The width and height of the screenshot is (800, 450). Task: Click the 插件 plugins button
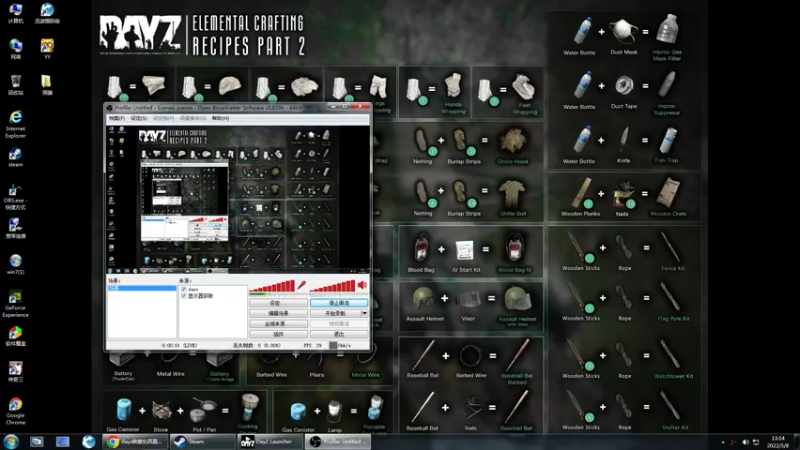coord(278,334)
